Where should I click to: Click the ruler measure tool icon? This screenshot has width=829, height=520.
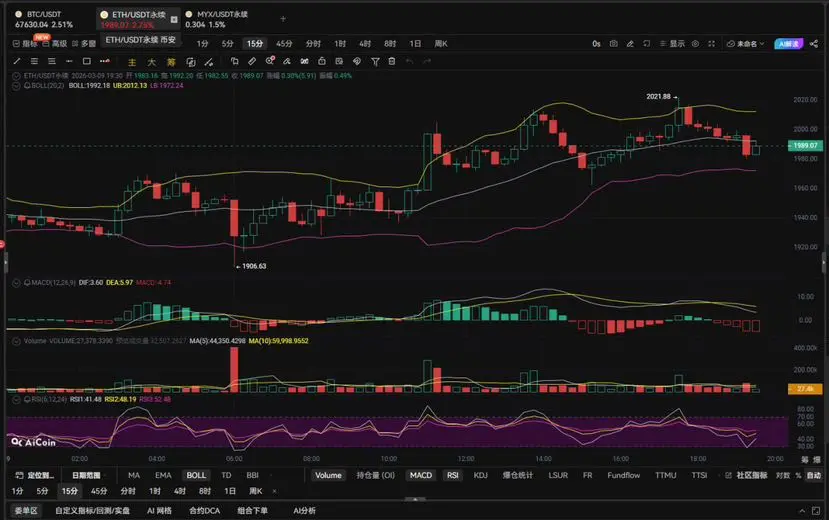(x=252, y=61)
